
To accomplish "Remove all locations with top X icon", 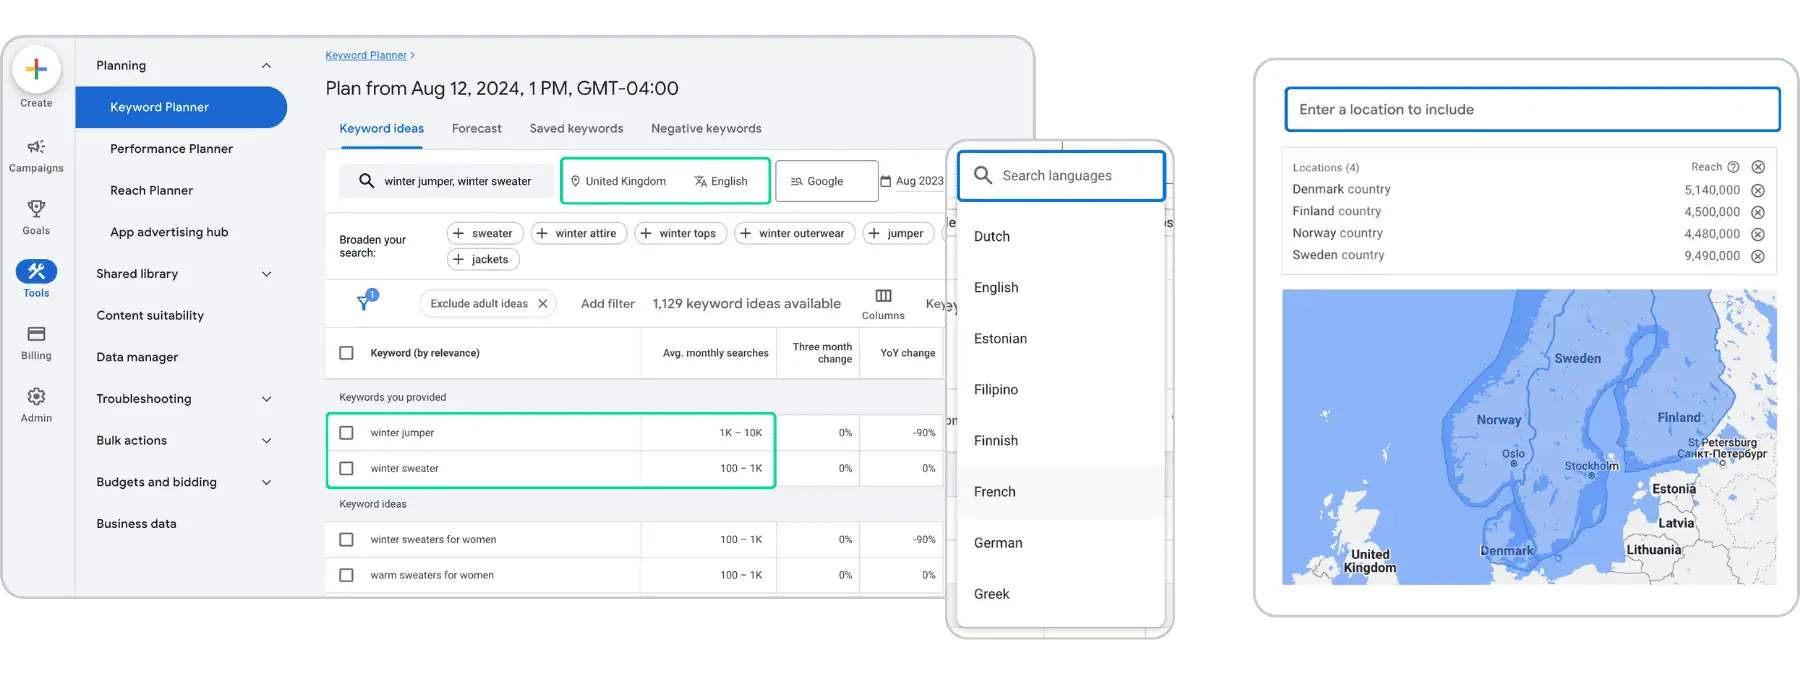I will [x=1758, y=167].
